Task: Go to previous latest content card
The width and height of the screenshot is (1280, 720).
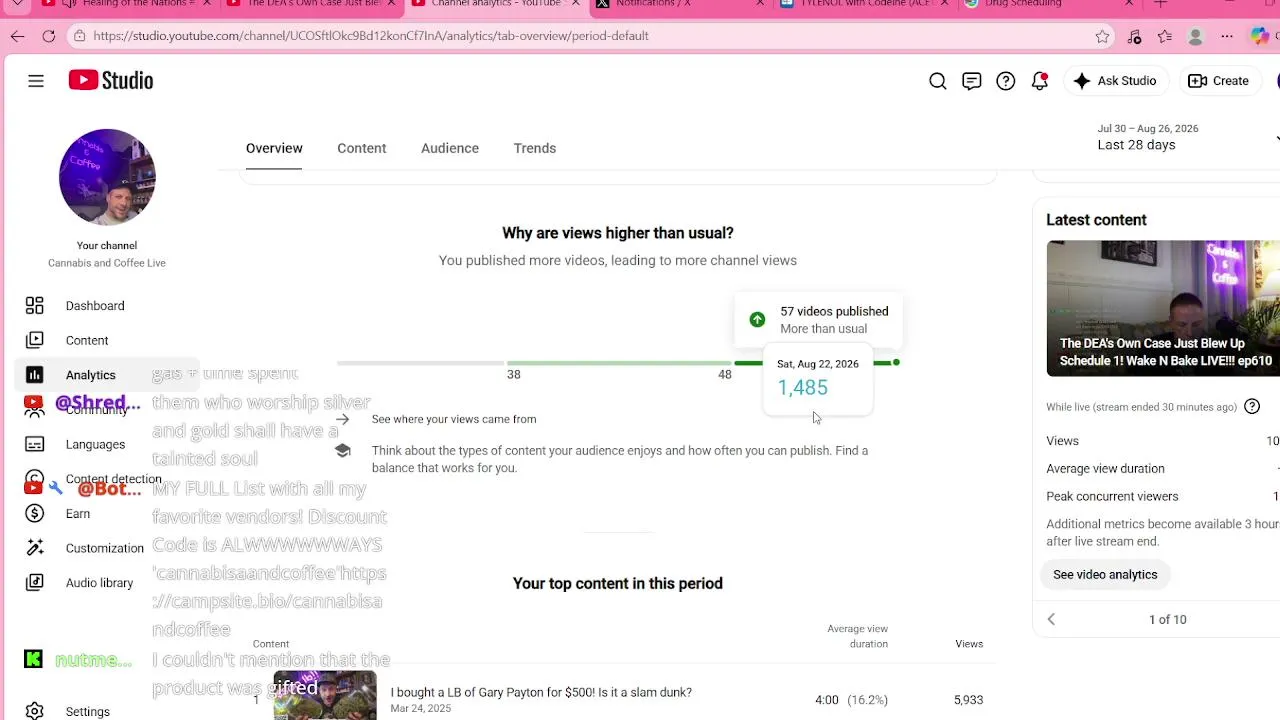Action: [1051, 619]
